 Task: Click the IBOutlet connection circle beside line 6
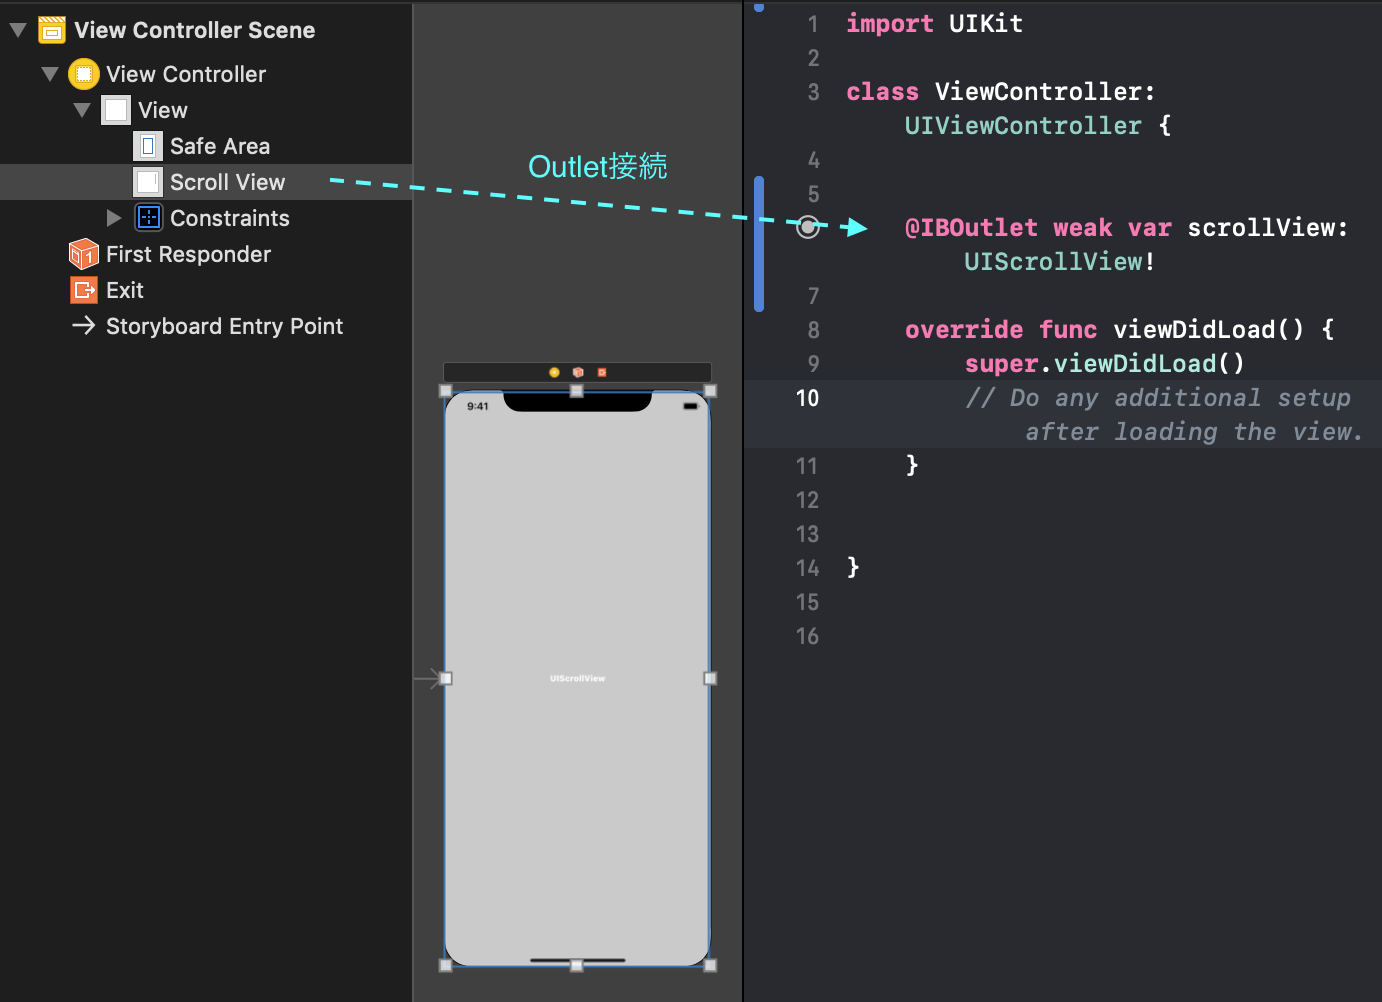tap(807, 227)
